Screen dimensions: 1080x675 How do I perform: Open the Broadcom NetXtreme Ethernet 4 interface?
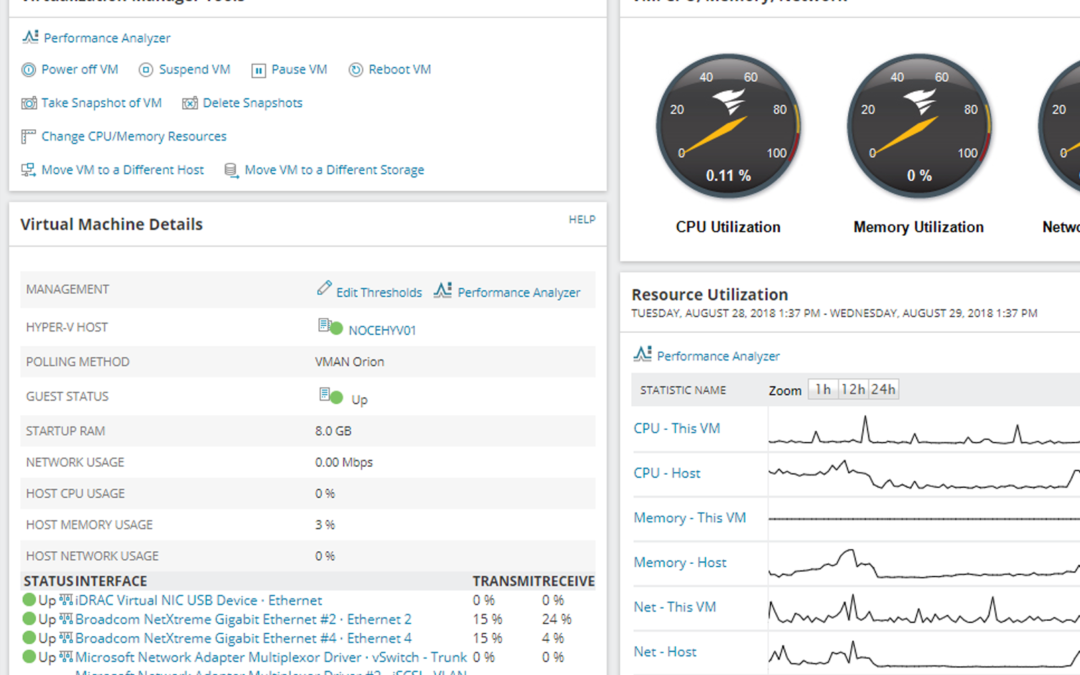[x=243, y=638]
